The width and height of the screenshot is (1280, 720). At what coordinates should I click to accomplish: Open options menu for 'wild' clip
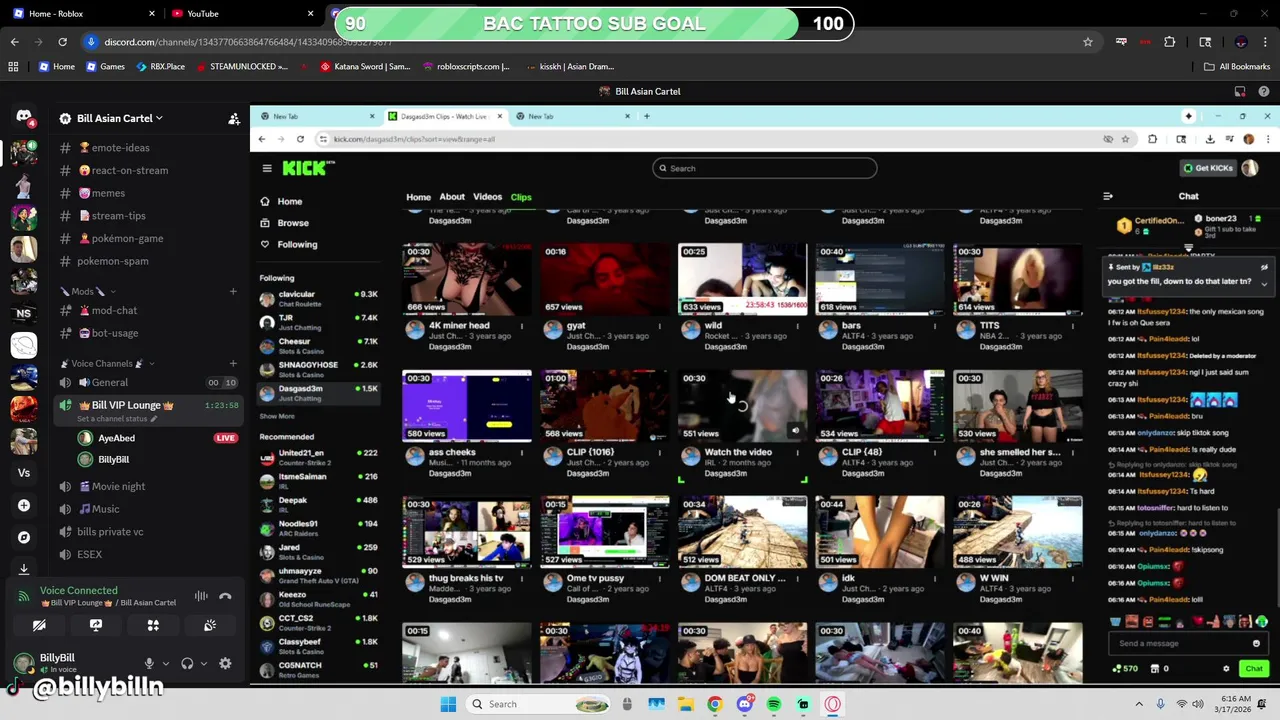tap(797, 326)
